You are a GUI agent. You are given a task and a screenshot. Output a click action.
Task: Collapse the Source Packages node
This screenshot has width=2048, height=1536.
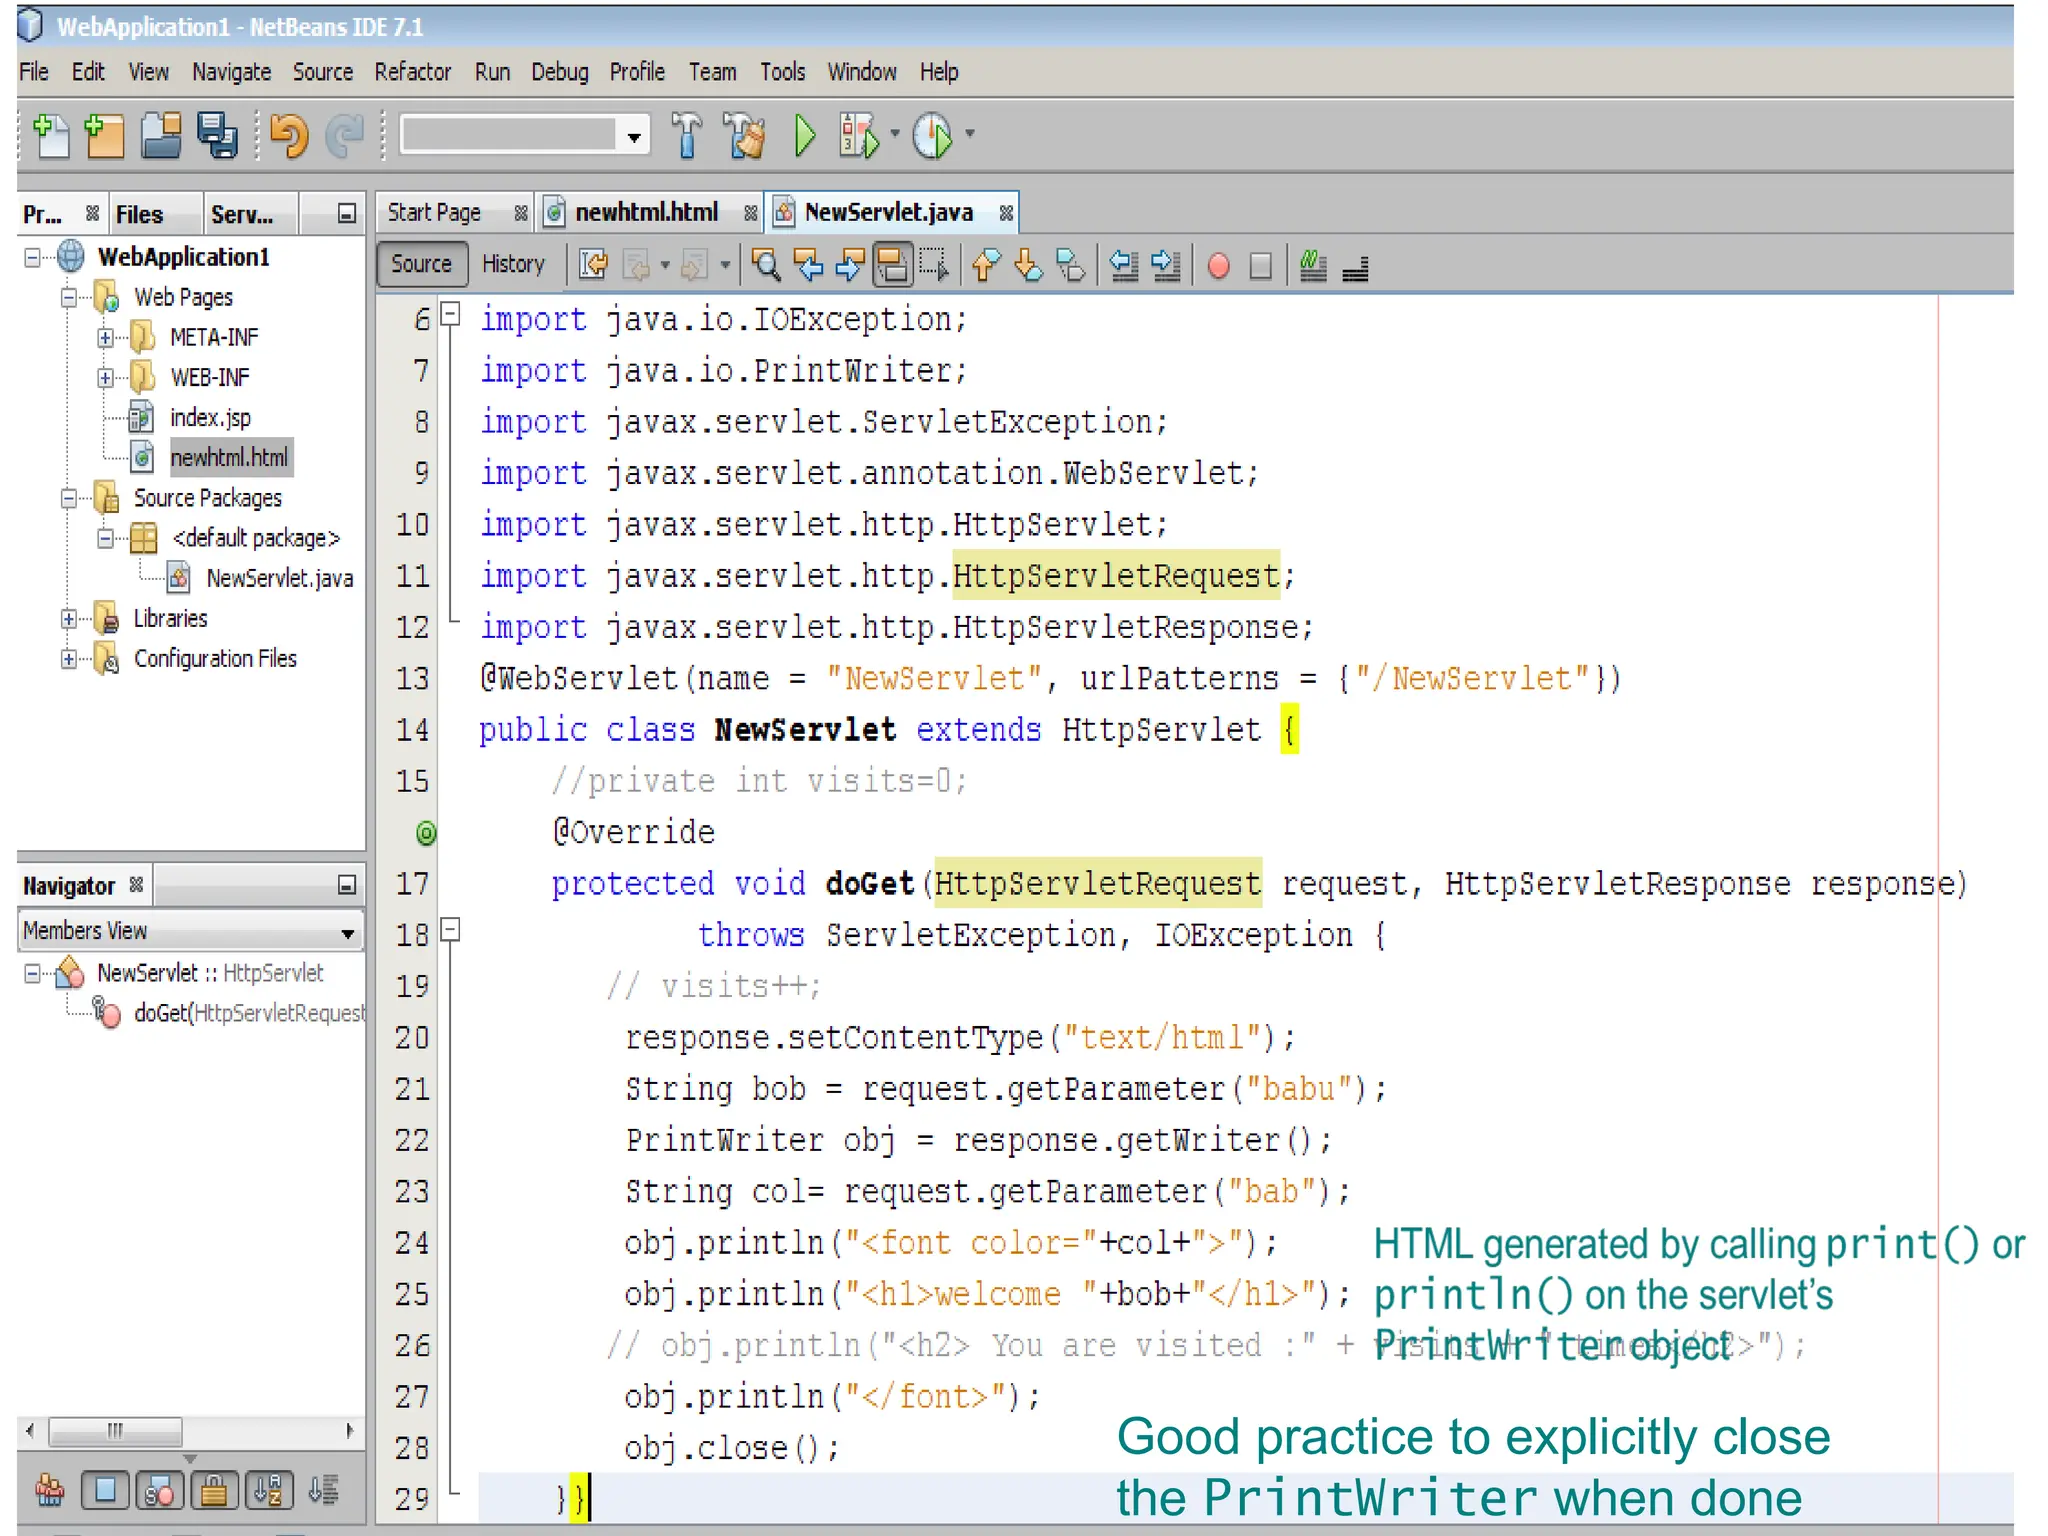(x=68, y=498)
